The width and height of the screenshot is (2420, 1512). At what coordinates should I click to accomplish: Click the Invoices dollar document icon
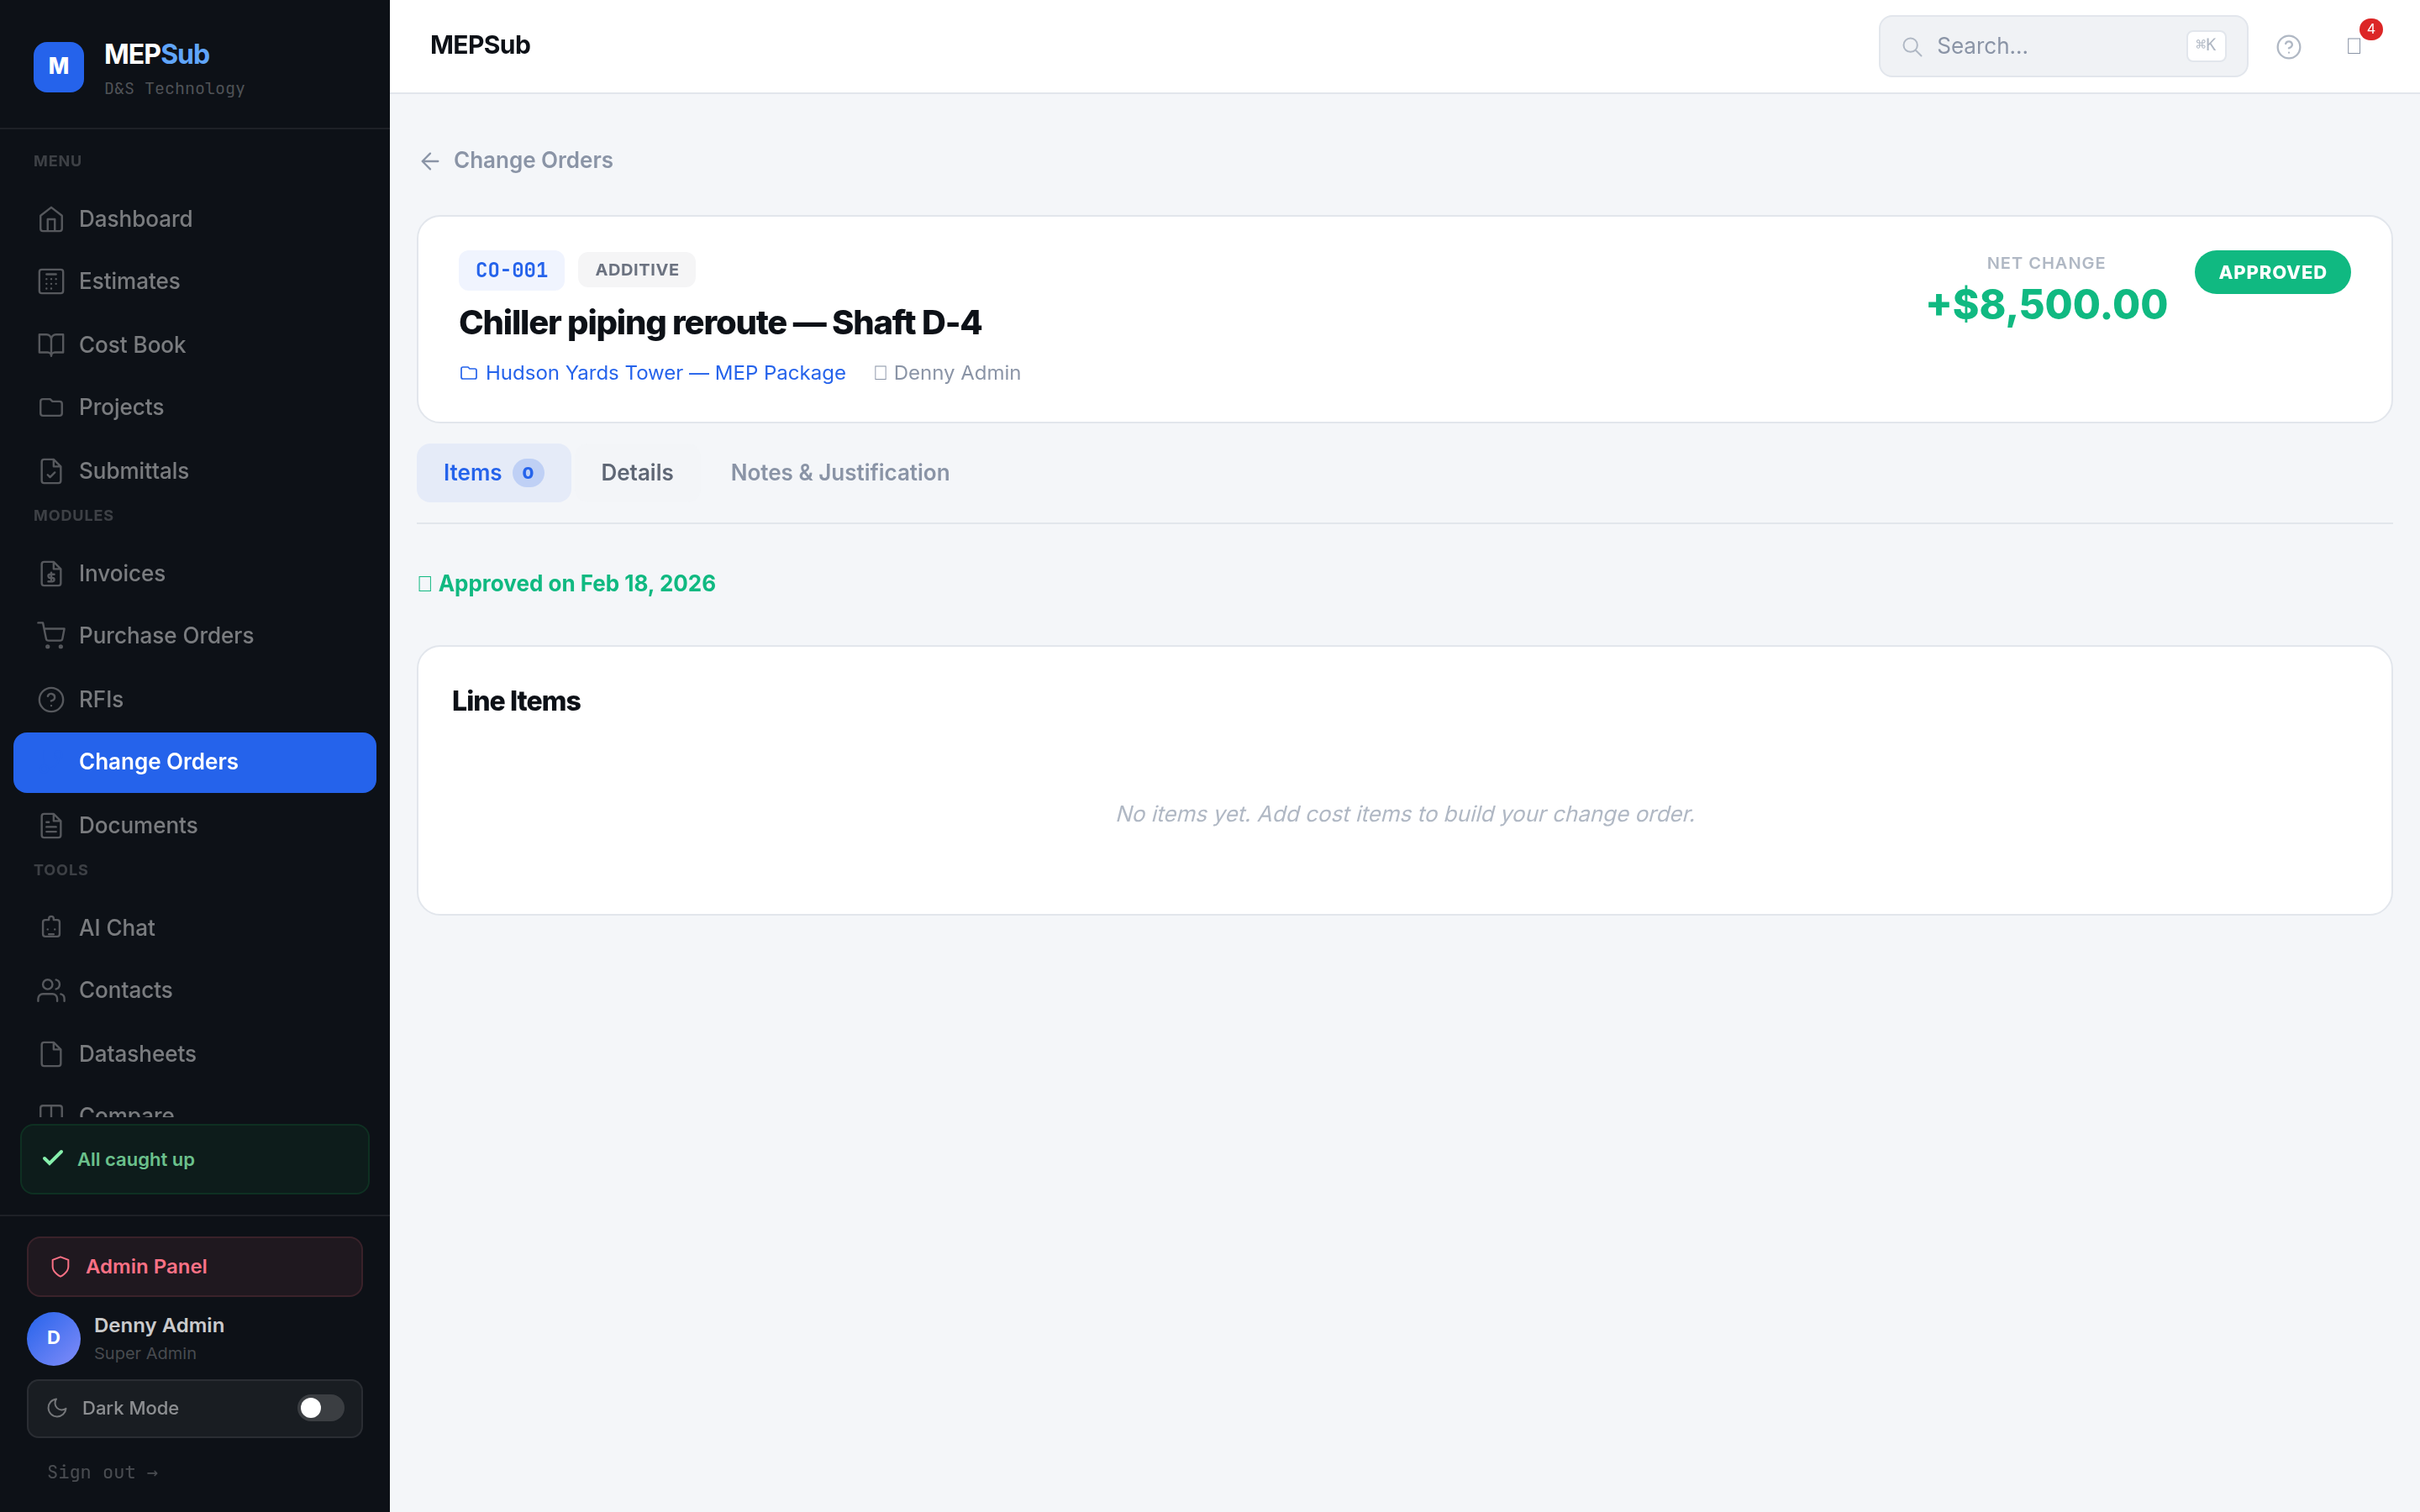pos(51,573)
